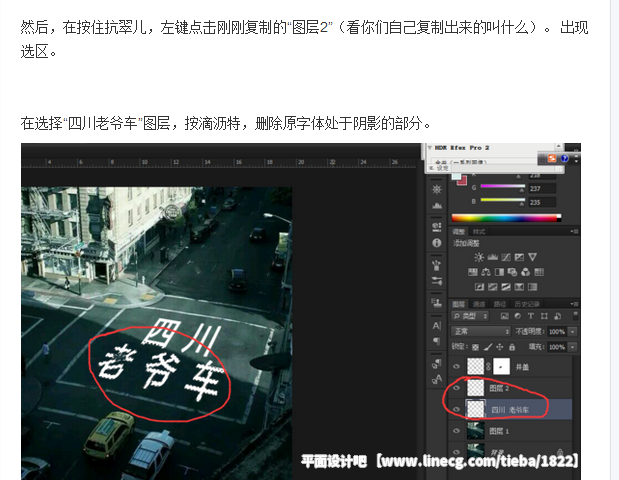Add a Channel Mixer adjustment (three circles)
This screenshot has height=480, width=619.
(525, 272)
